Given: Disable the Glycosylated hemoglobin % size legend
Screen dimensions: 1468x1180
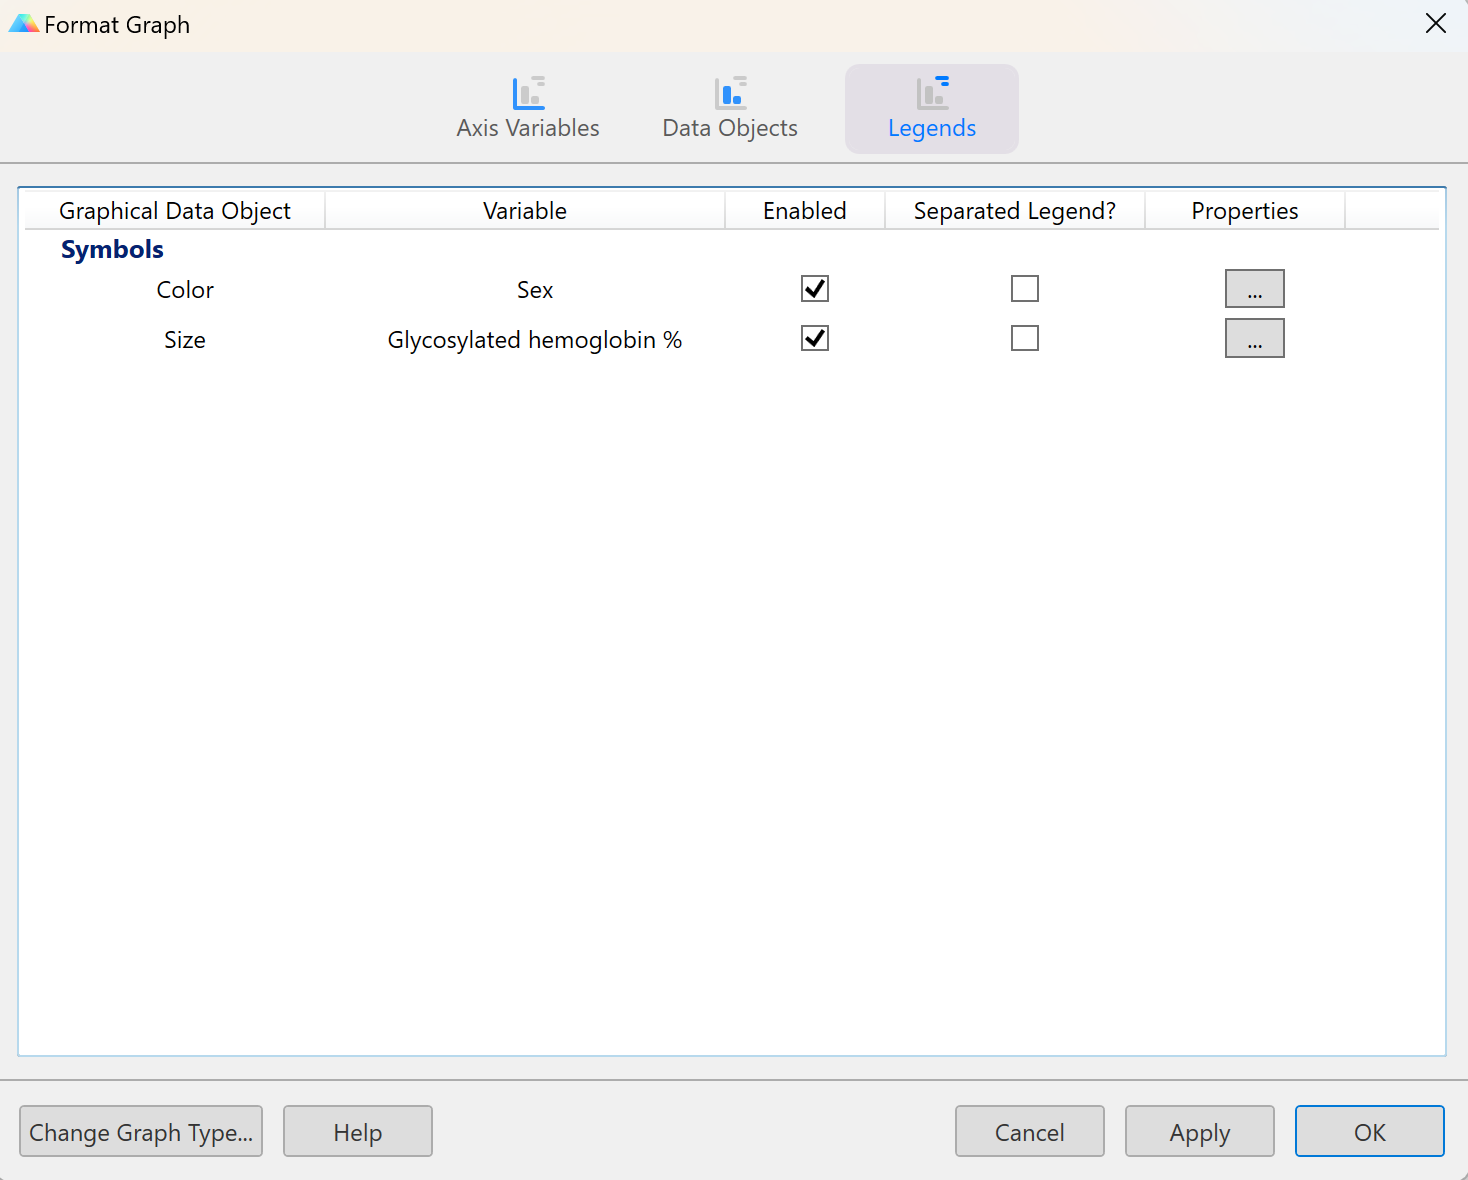Looking at the screenshot, I should tap(814, 338).
